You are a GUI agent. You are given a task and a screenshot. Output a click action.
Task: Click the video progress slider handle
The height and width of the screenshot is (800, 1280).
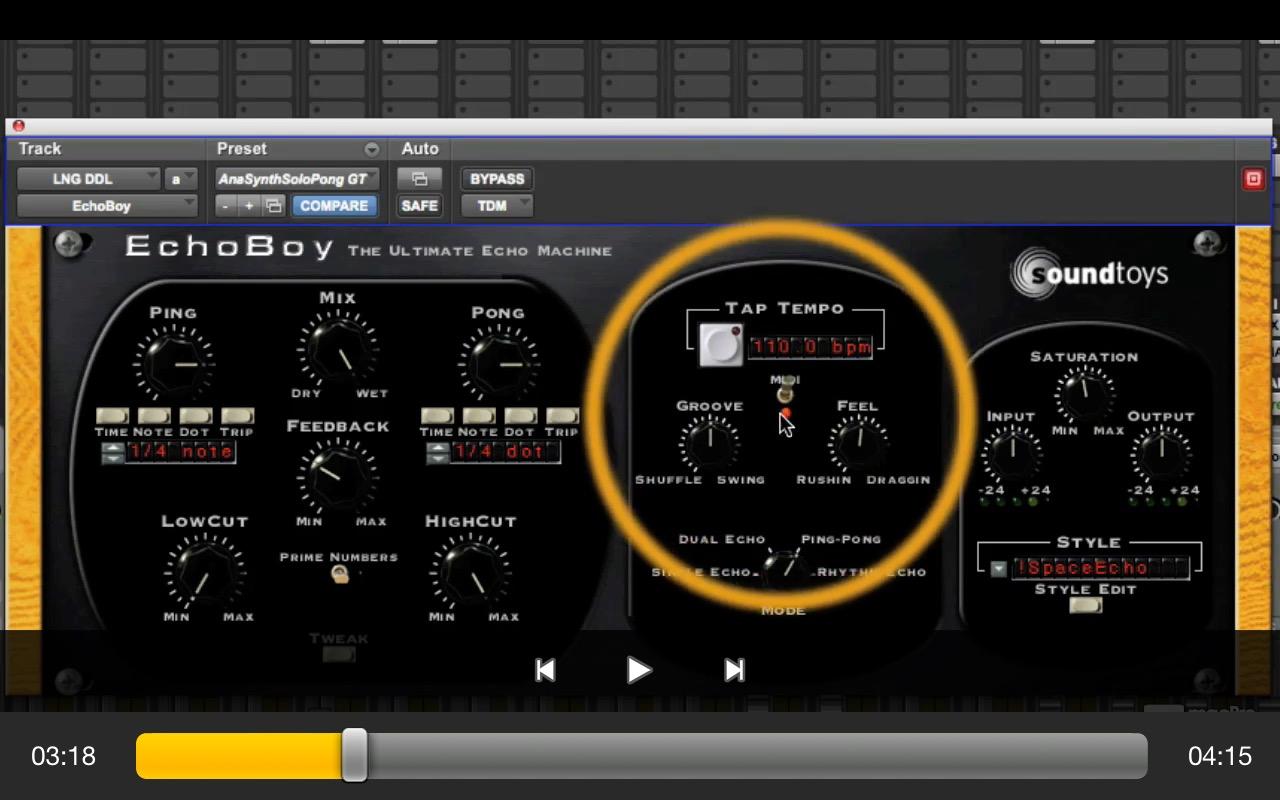pyautogui.click(x=354, y=755)
